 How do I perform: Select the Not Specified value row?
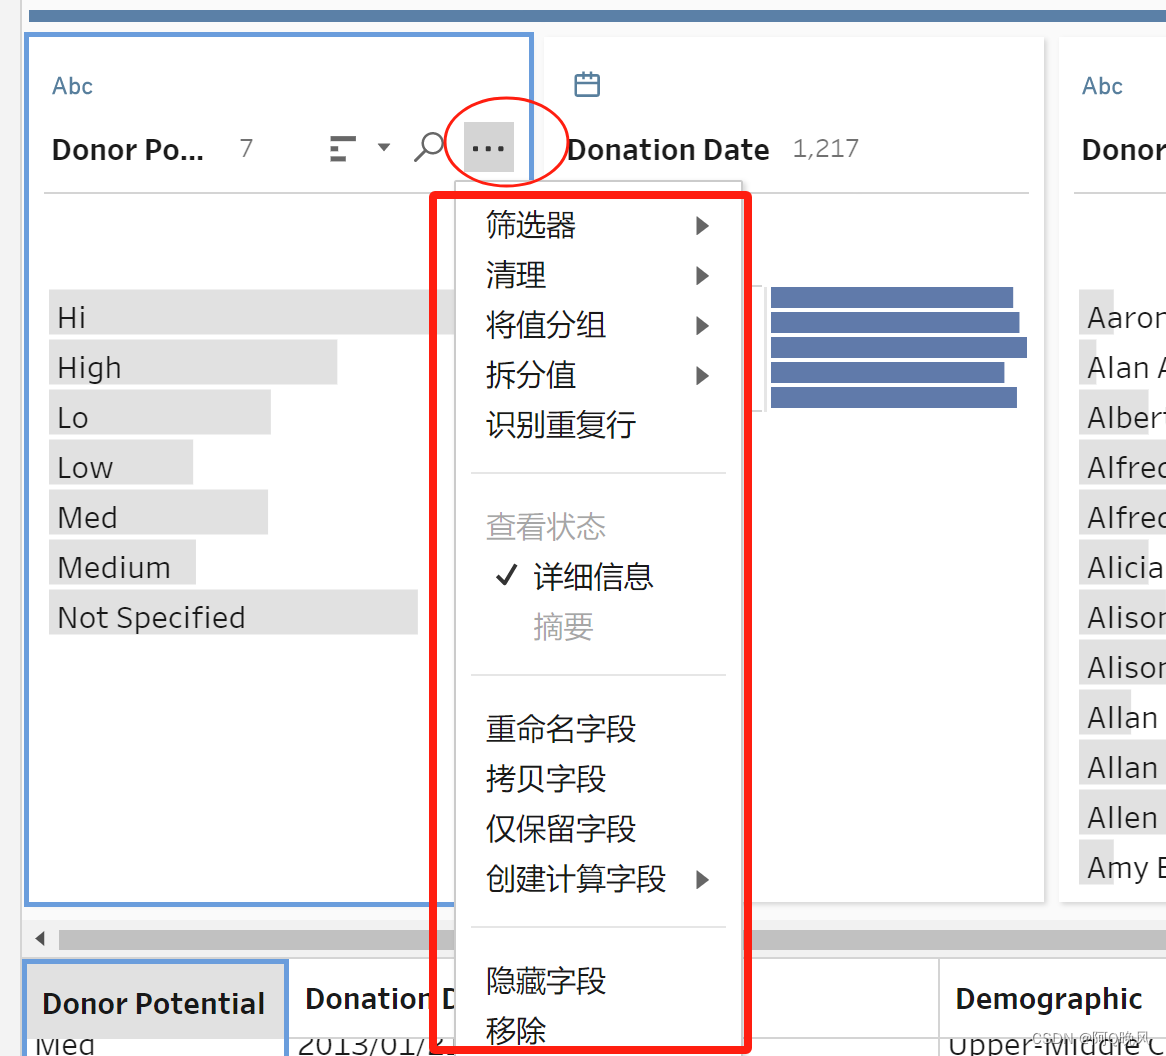tap(233, 612)
